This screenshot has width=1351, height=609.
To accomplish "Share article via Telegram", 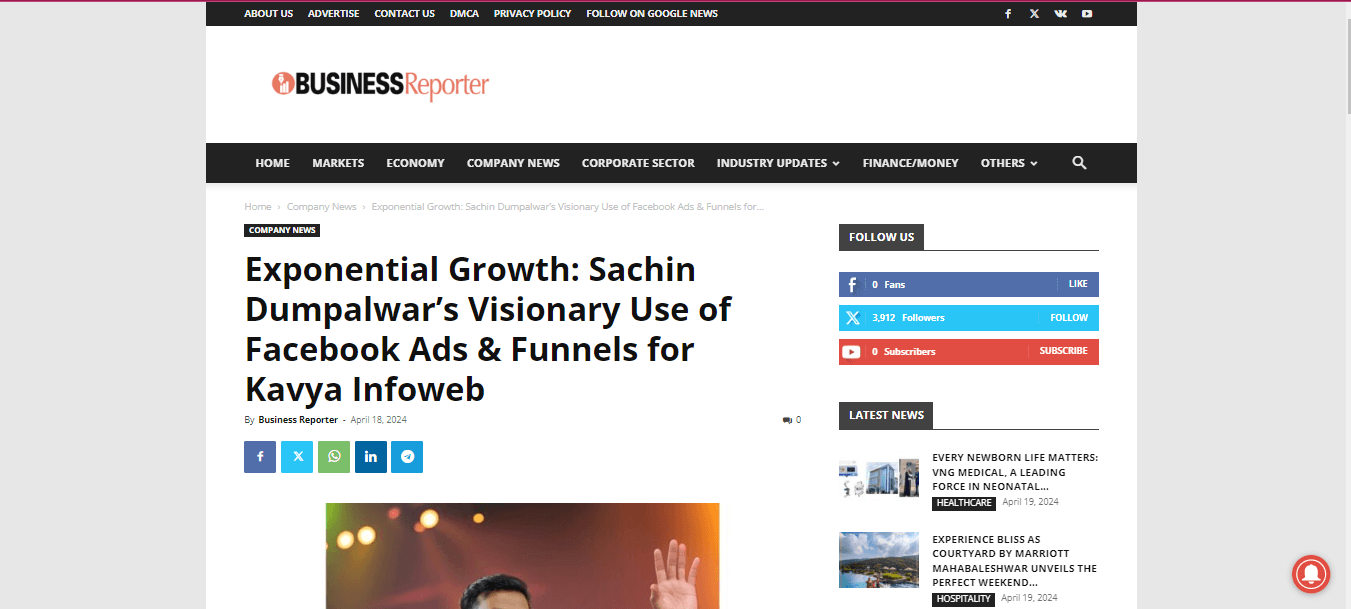I will click(x=407, y=457).
